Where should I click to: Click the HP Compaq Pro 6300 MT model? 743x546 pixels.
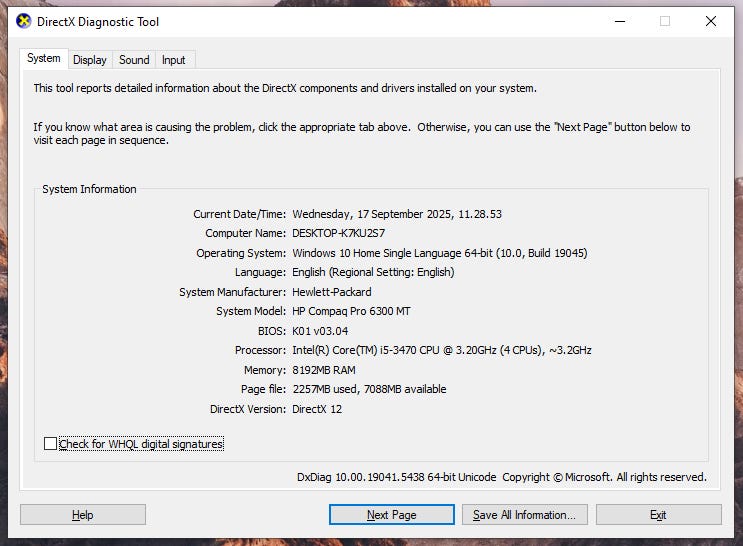(351, 311)
